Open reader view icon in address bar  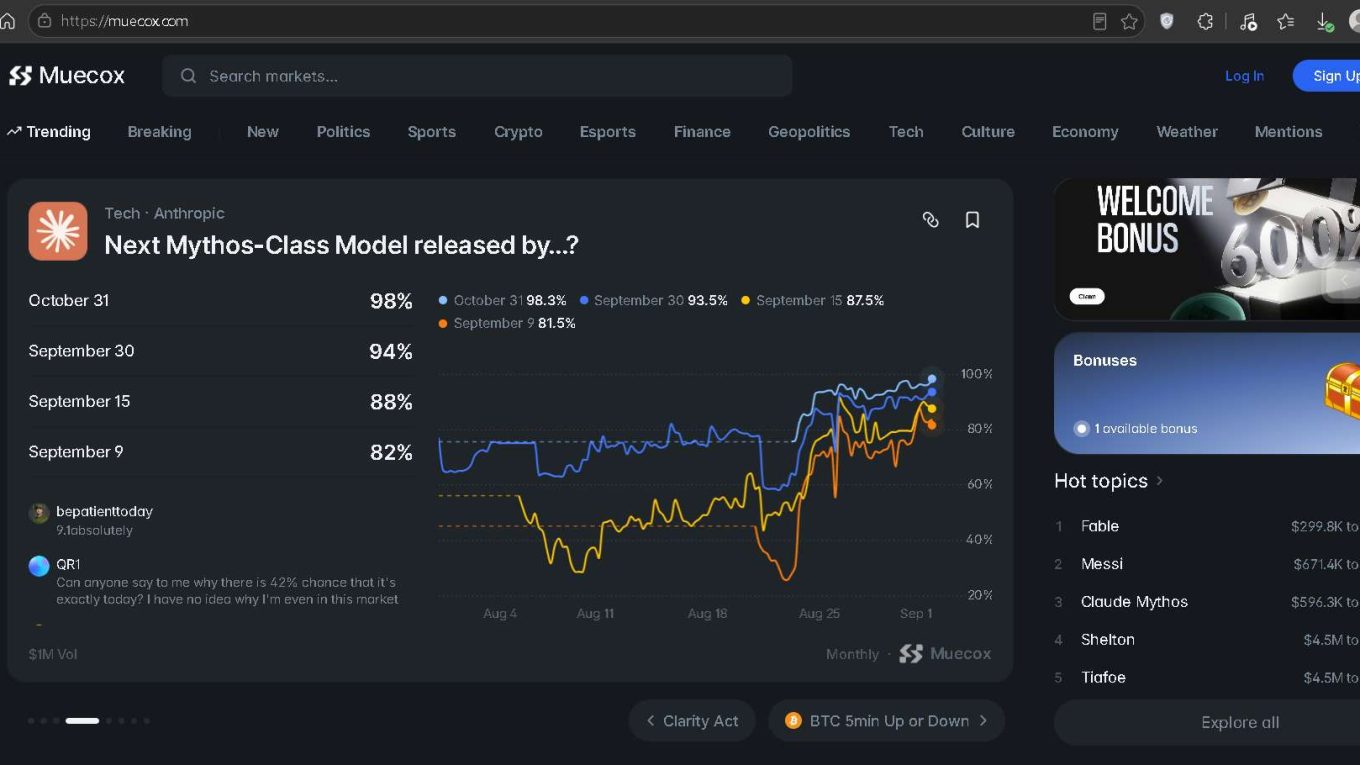1100,21
